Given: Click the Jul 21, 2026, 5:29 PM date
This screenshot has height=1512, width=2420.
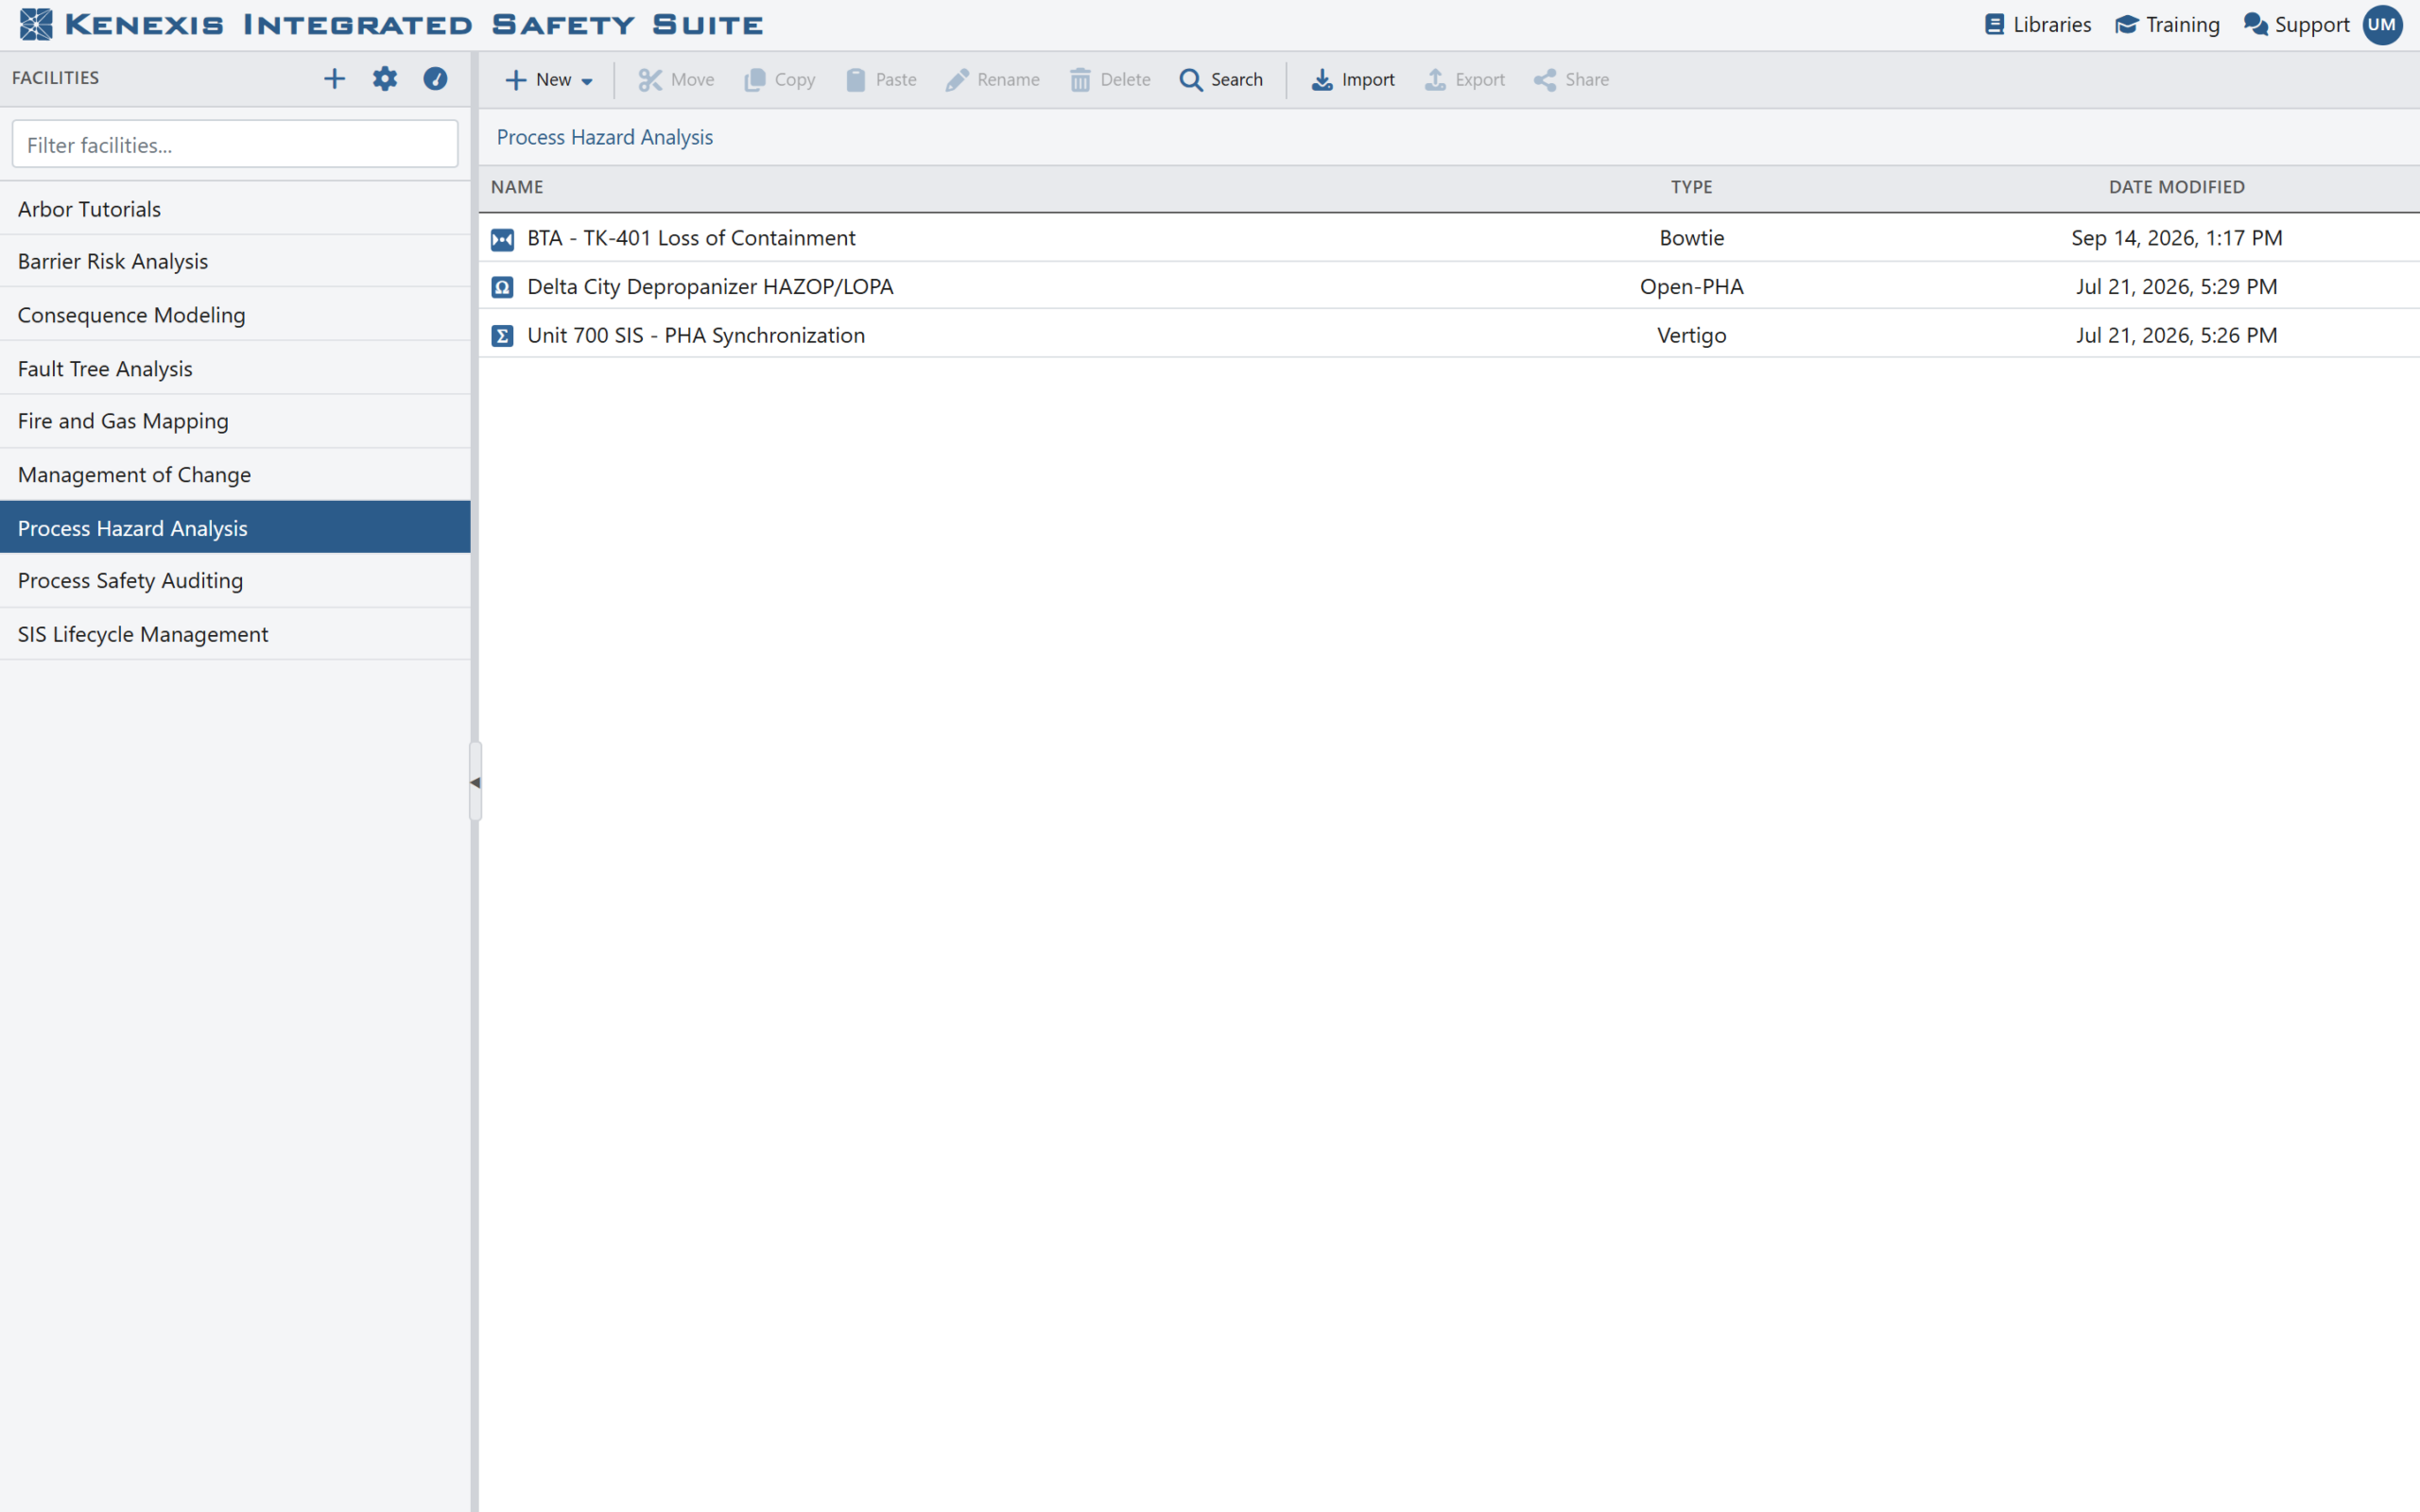Looking at the screenshot, I should (2177, 287).
